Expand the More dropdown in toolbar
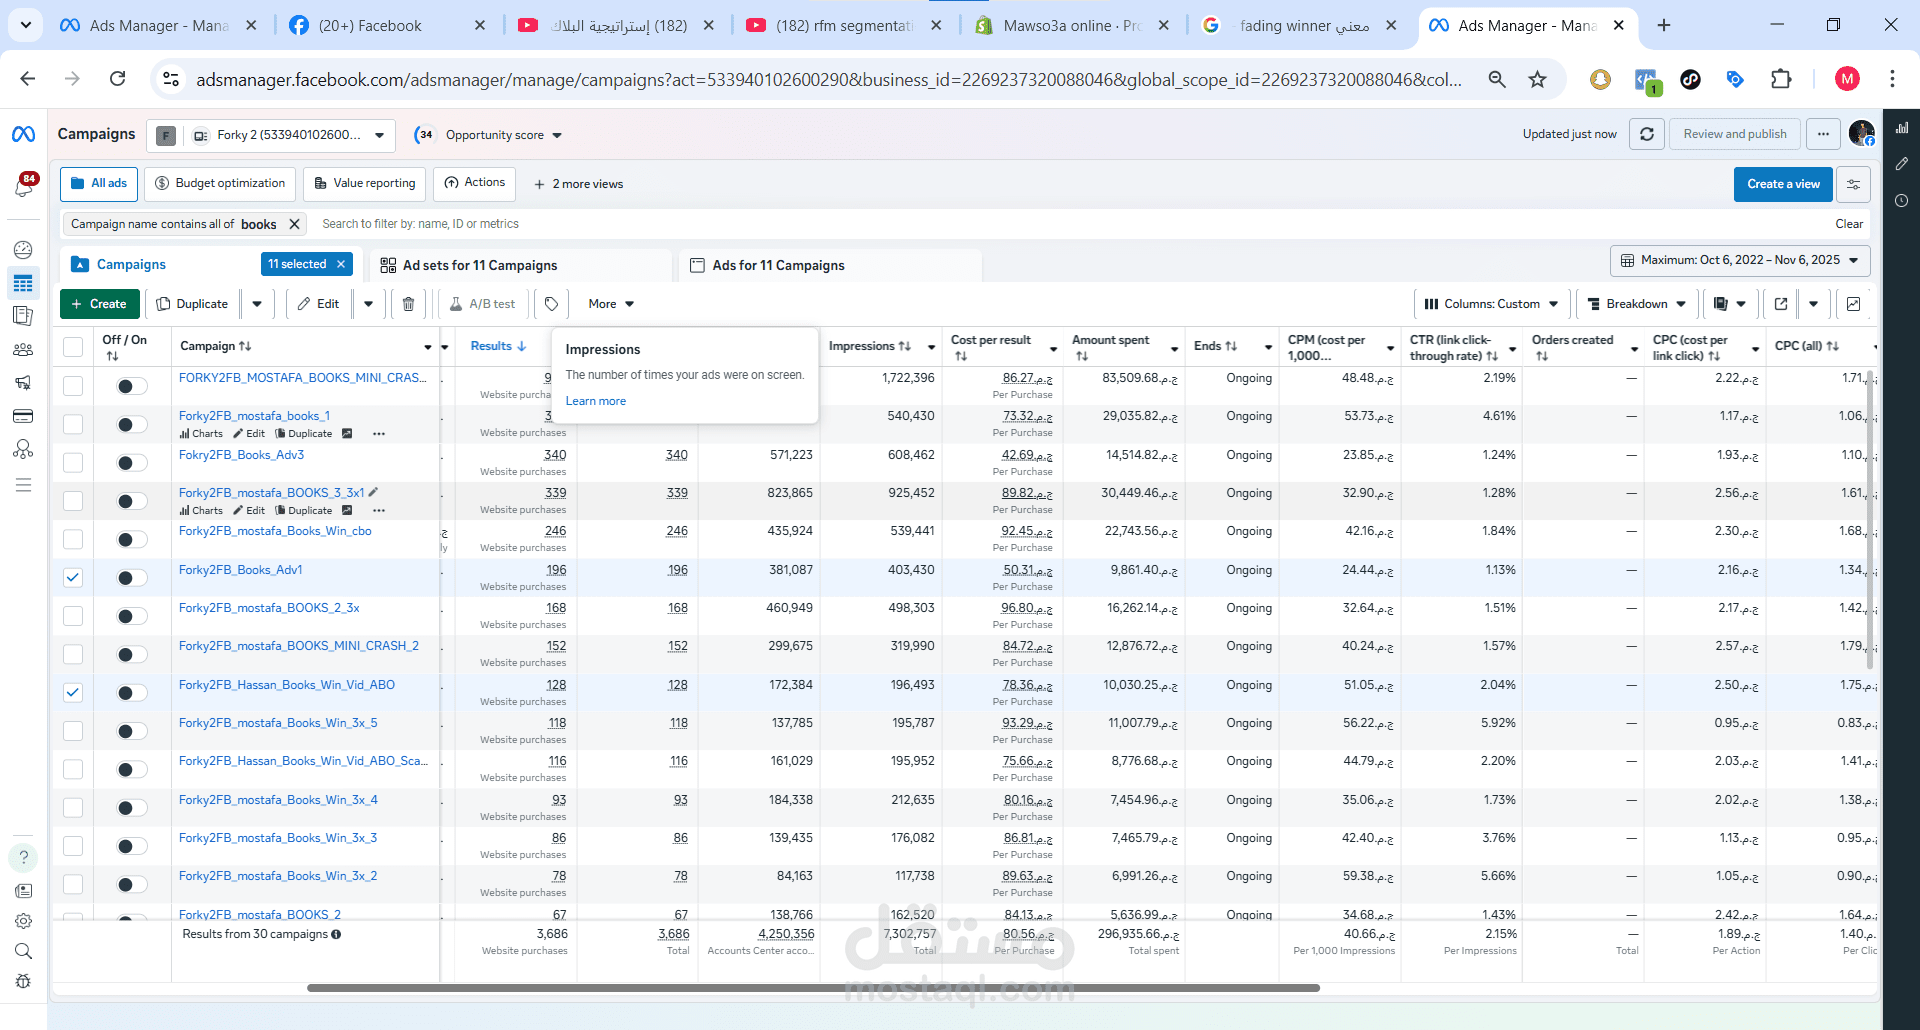Viewport: 1920px width, 1030px height. point(611,304)
